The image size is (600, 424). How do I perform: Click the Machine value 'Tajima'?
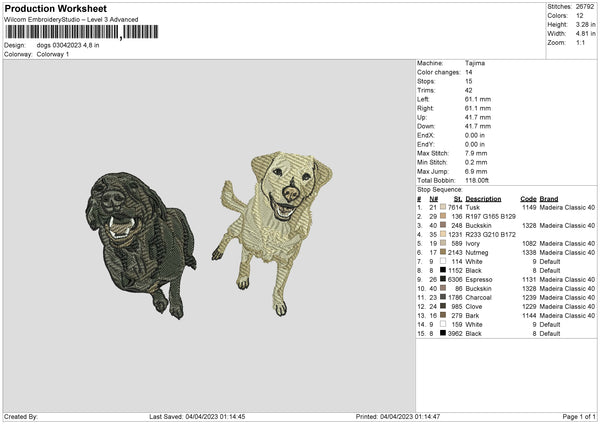[x=475, y=63]
